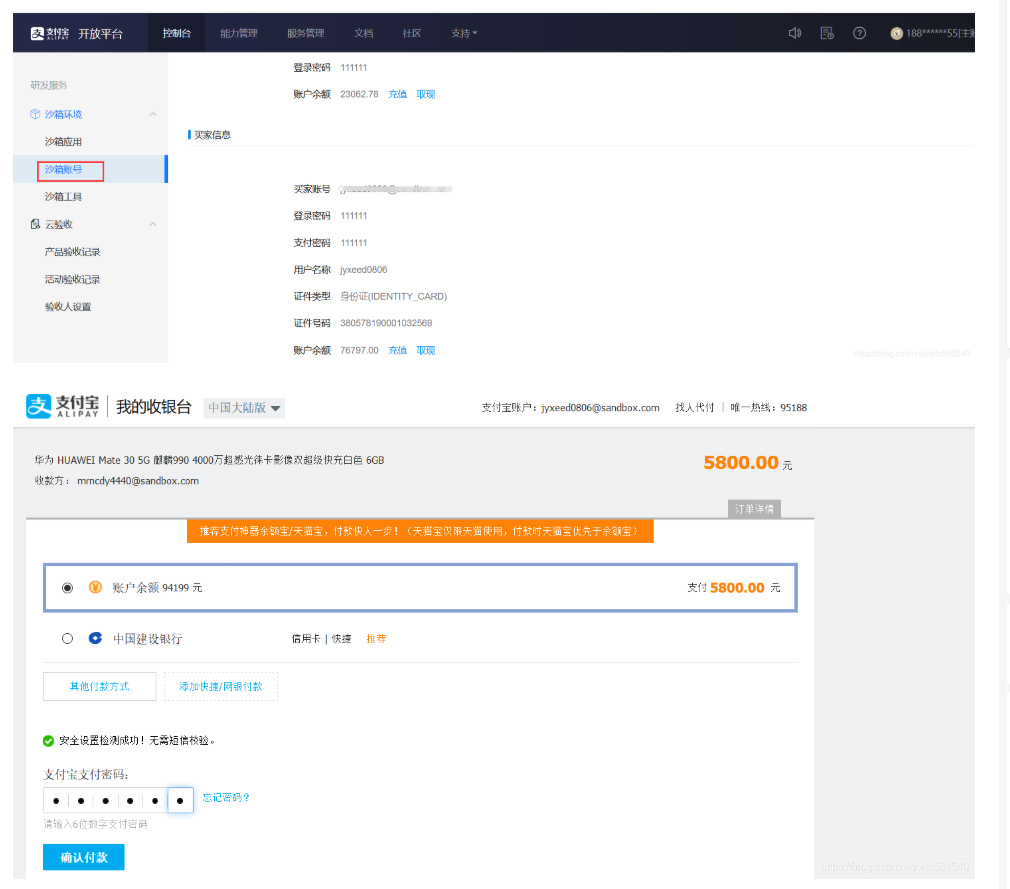Click the 用户名称 value jyxeed0806
The height and width of the screenshot is (889, 1010).
[x=364, y=269]
